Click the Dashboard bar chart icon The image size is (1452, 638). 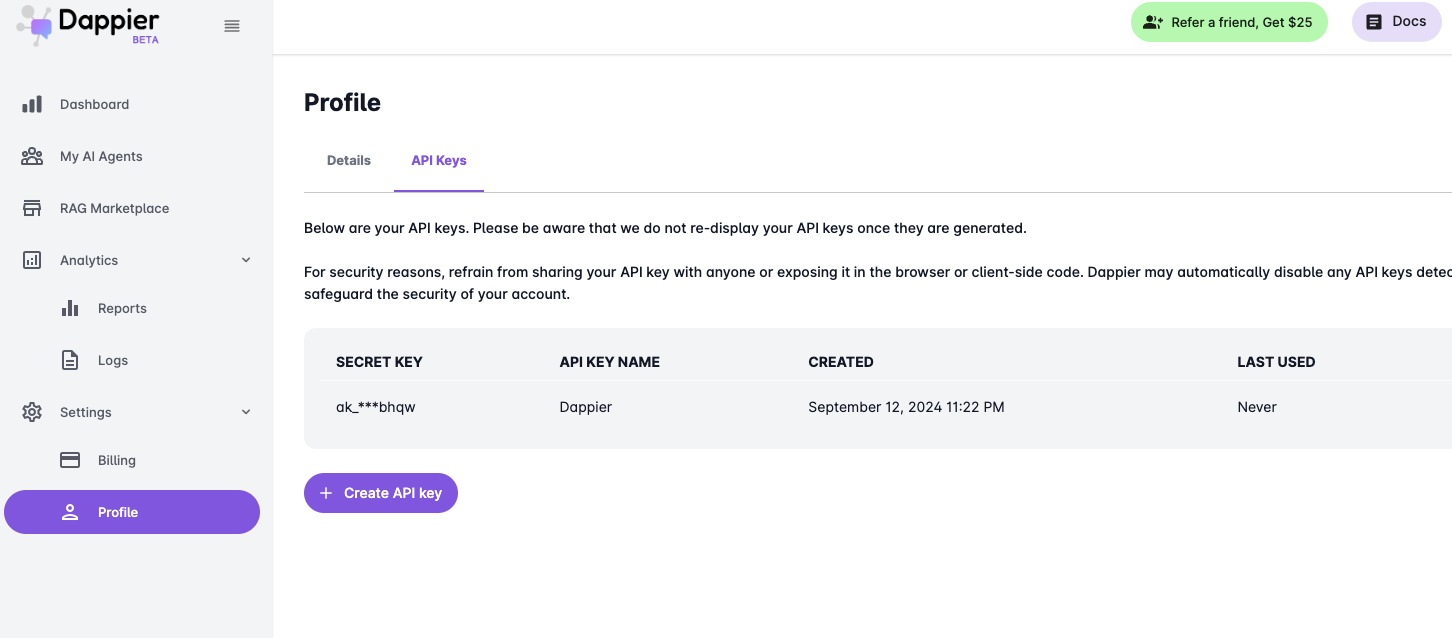[32, 104]
